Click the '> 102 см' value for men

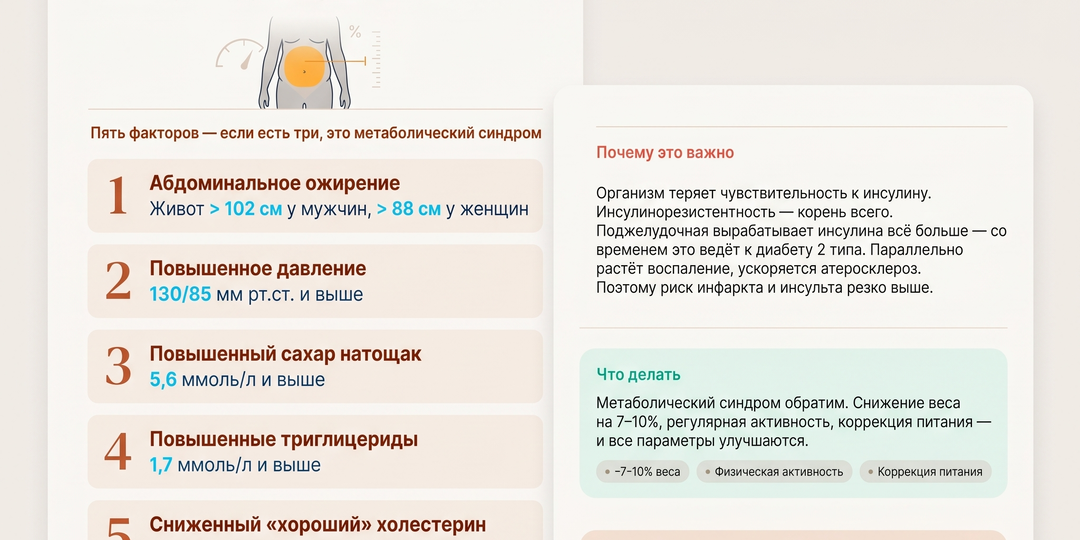coord(246,209)
